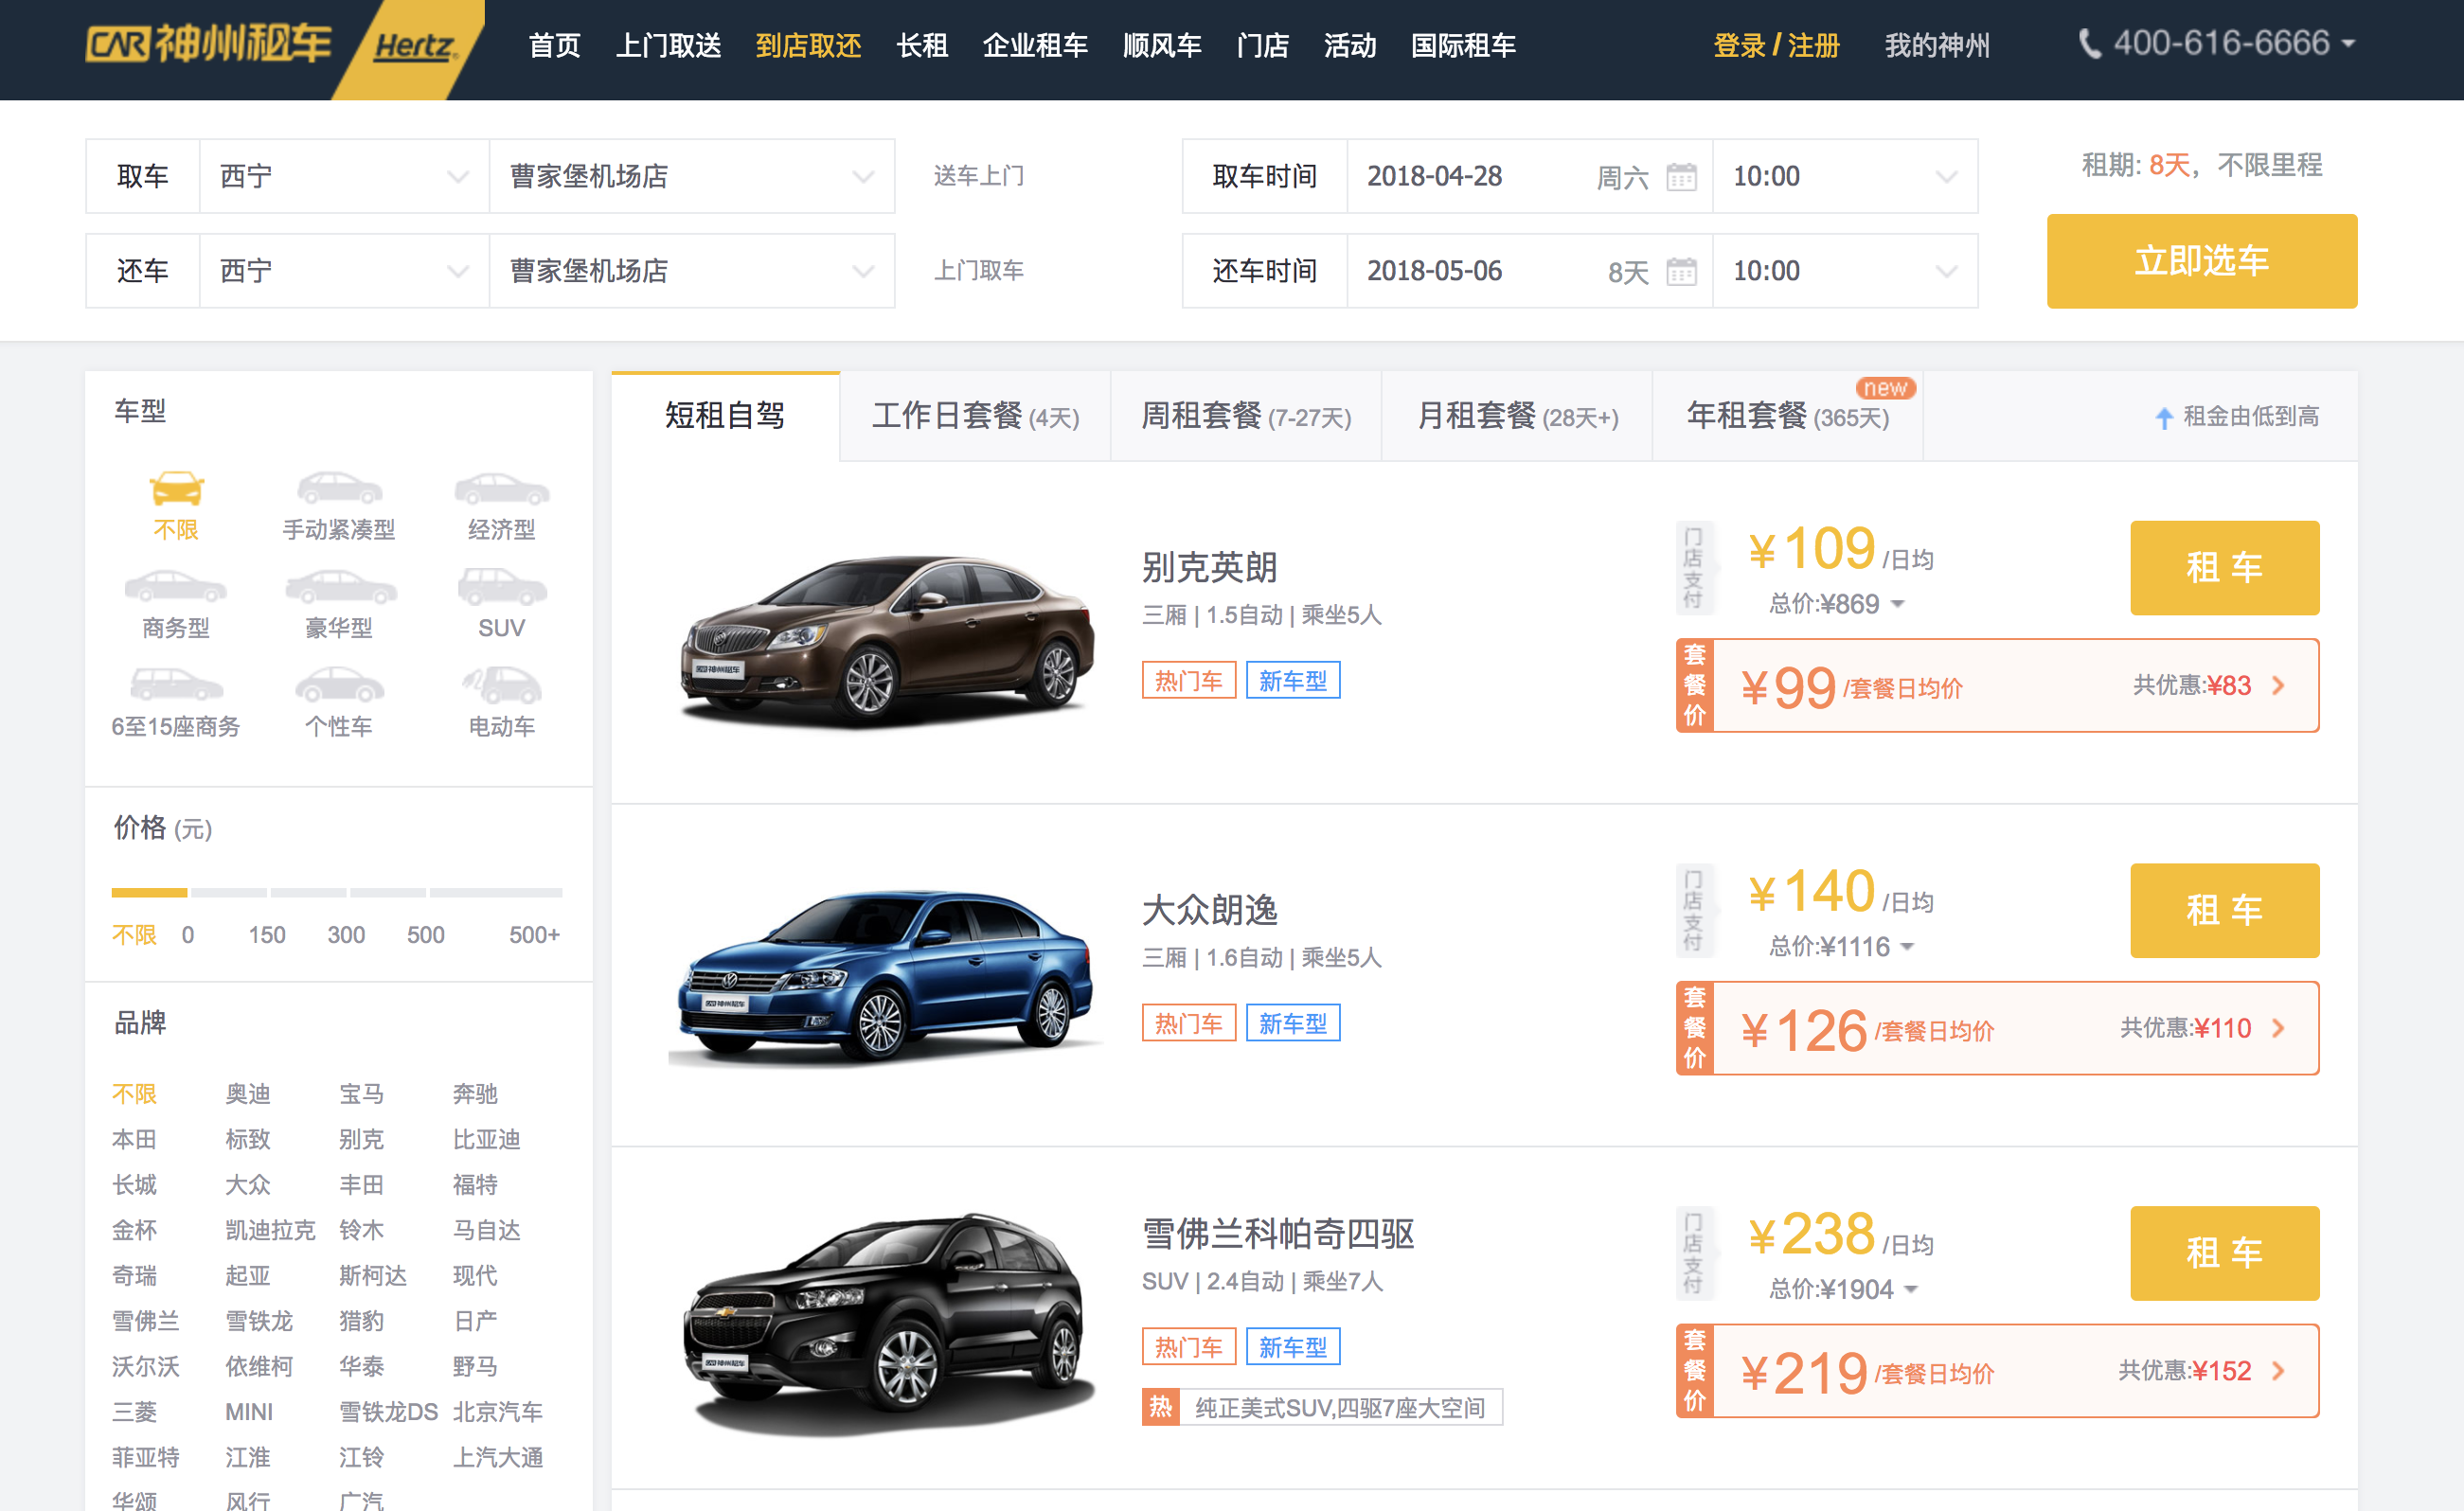Switch to 周租套餐 tab
This screenshot has width=2464, height=1511.
[1245, 416]
